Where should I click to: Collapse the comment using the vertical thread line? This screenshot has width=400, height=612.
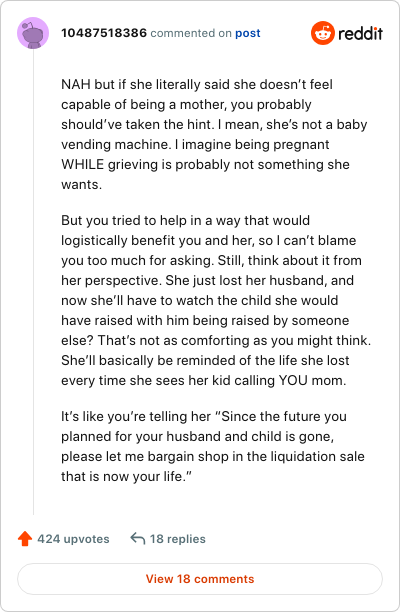click(x=33, y=282)
